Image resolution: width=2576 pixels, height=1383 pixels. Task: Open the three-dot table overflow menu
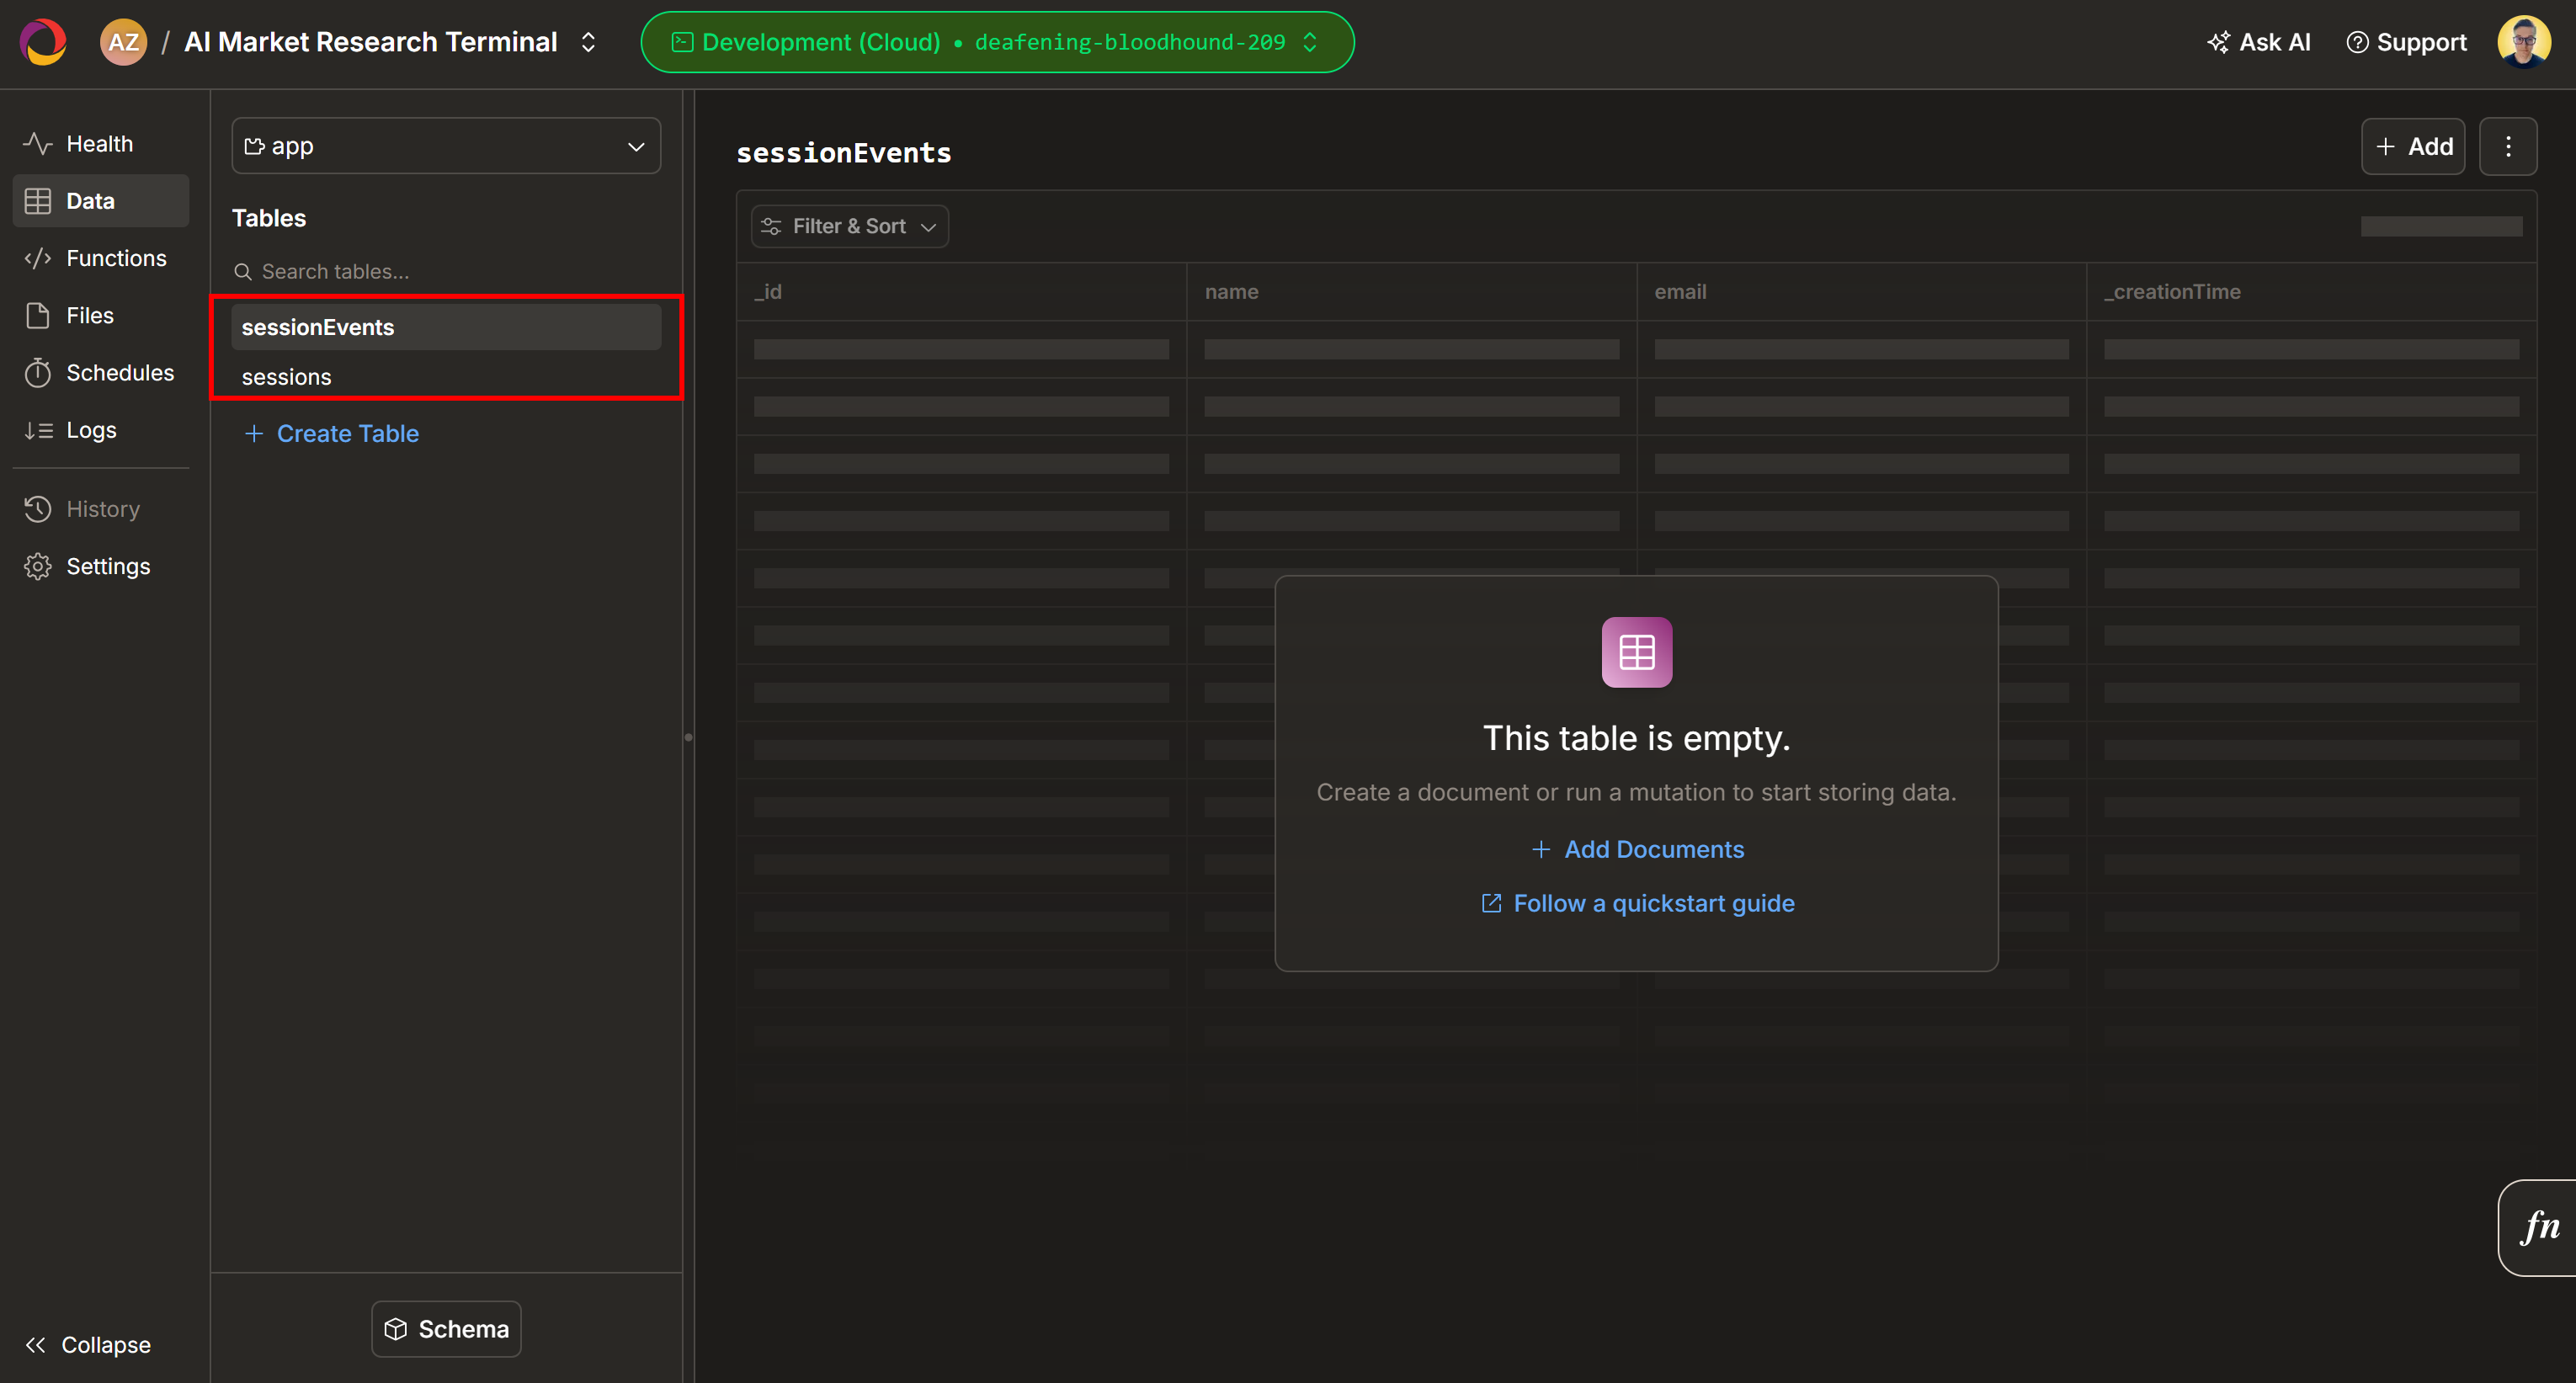click(x=2507, y=146)
